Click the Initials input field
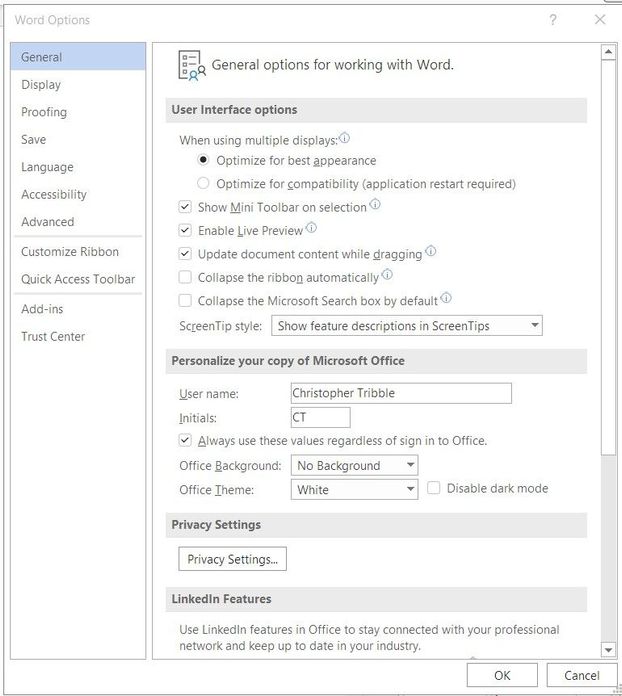Screen dimensions: 622x696 [321, 417]
